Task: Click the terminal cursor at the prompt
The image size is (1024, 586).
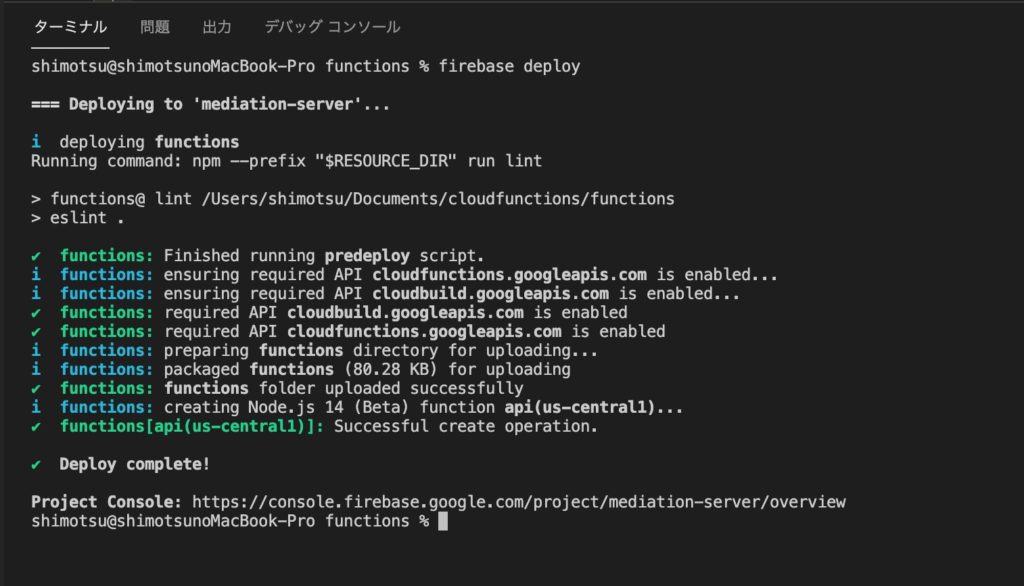Action: point(443,521)
